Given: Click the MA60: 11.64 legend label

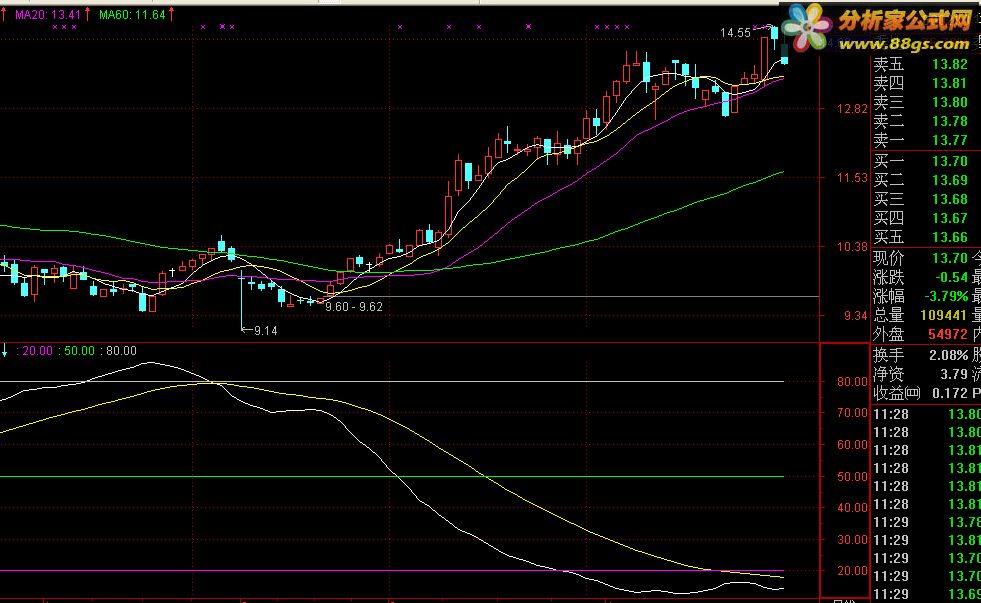Looking at the screenshot, I should [x=132, y=14].
